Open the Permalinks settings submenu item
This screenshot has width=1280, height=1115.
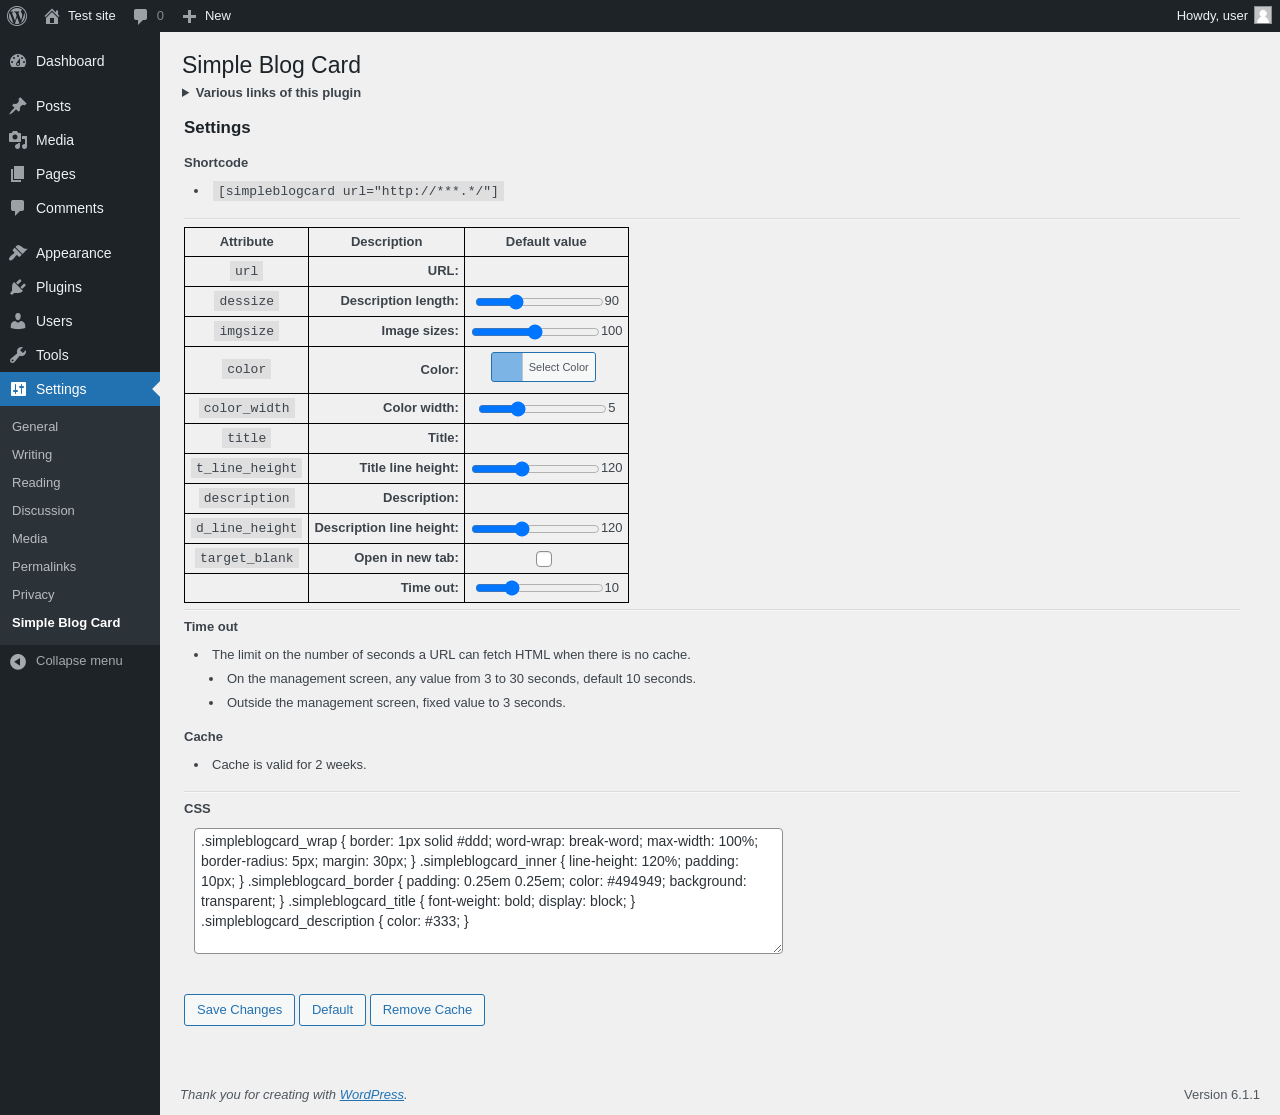44,567
